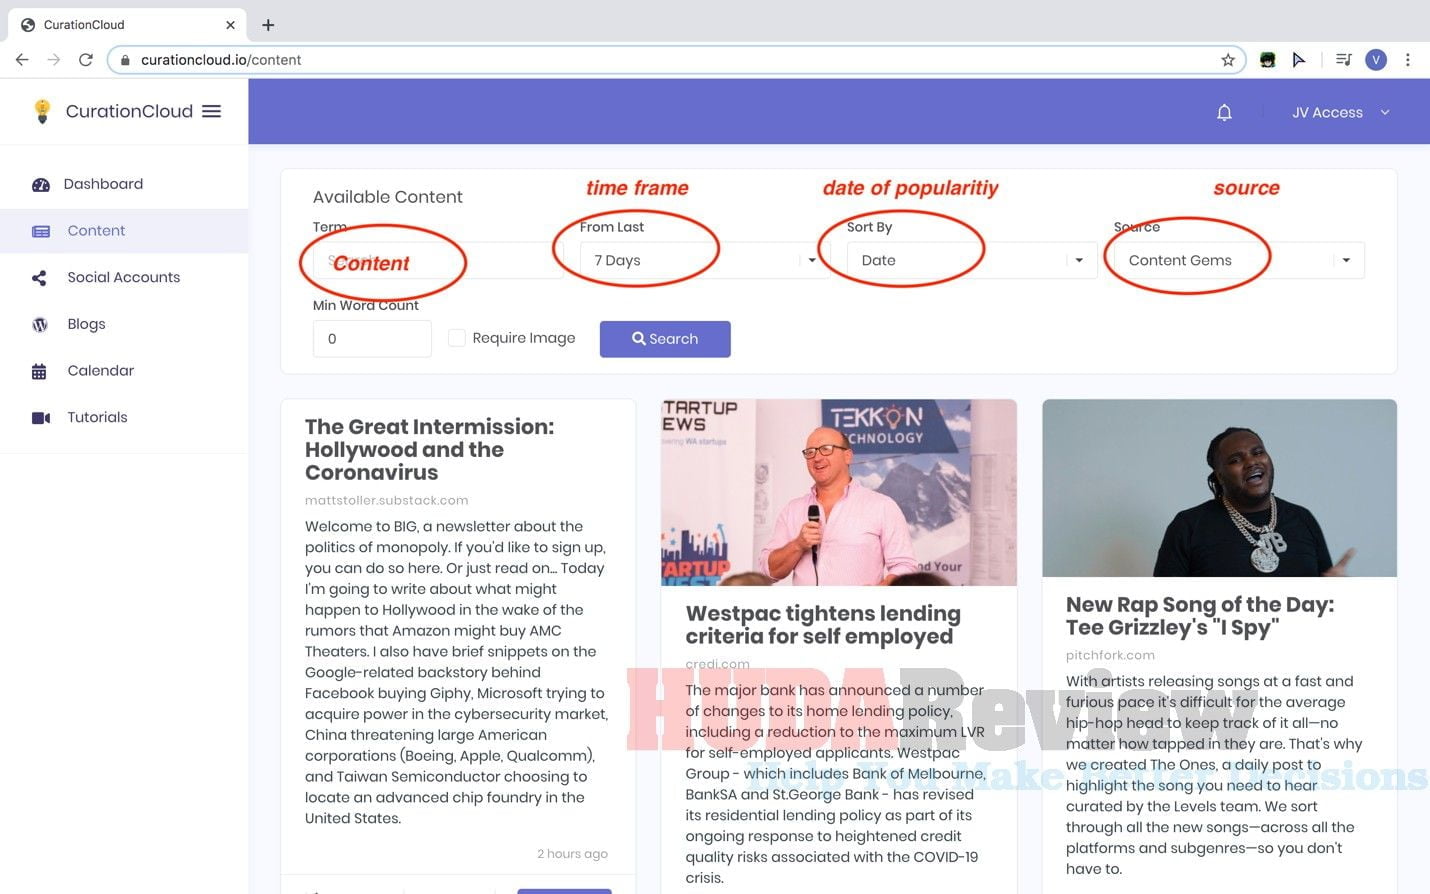Click the Tutorials video camera icon

[41, 418]
